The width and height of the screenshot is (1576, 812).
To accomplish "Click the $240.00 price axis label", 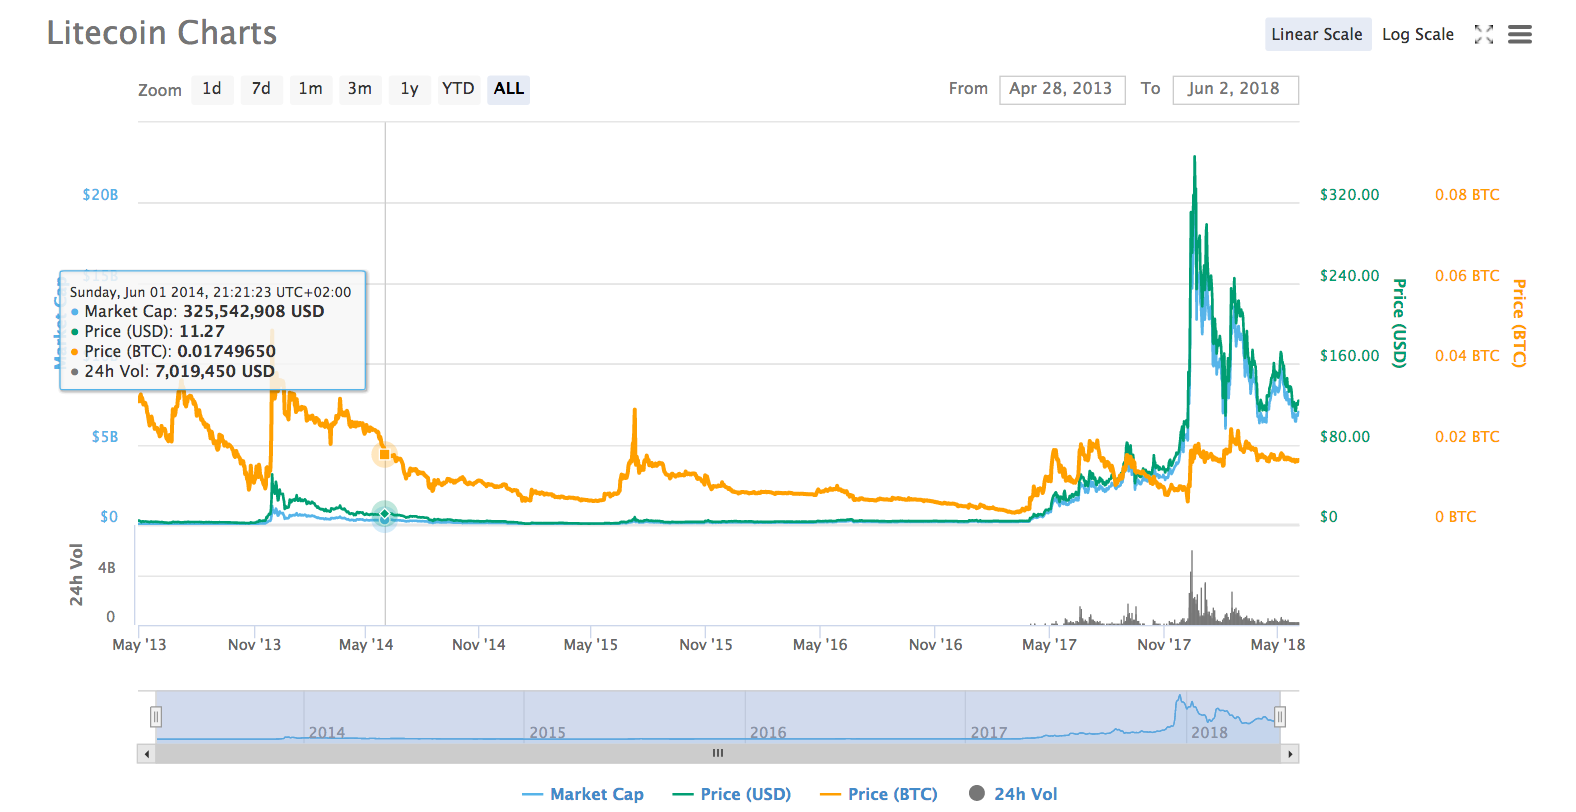I will pyautogui.click(x=1349, y=276).
